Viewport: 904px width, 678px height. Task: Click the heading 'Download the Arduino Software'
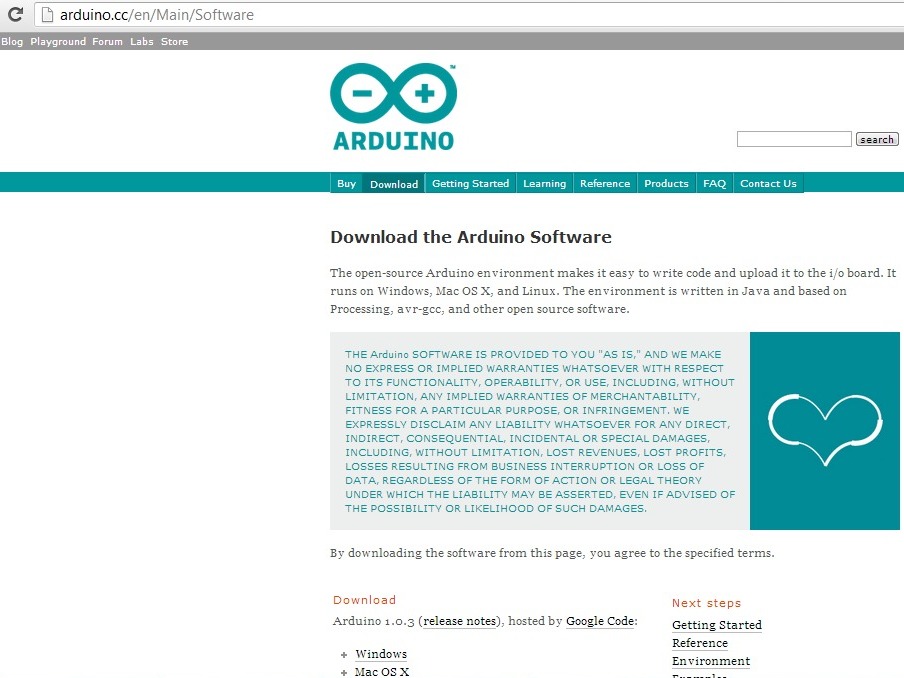click(470, 237)
